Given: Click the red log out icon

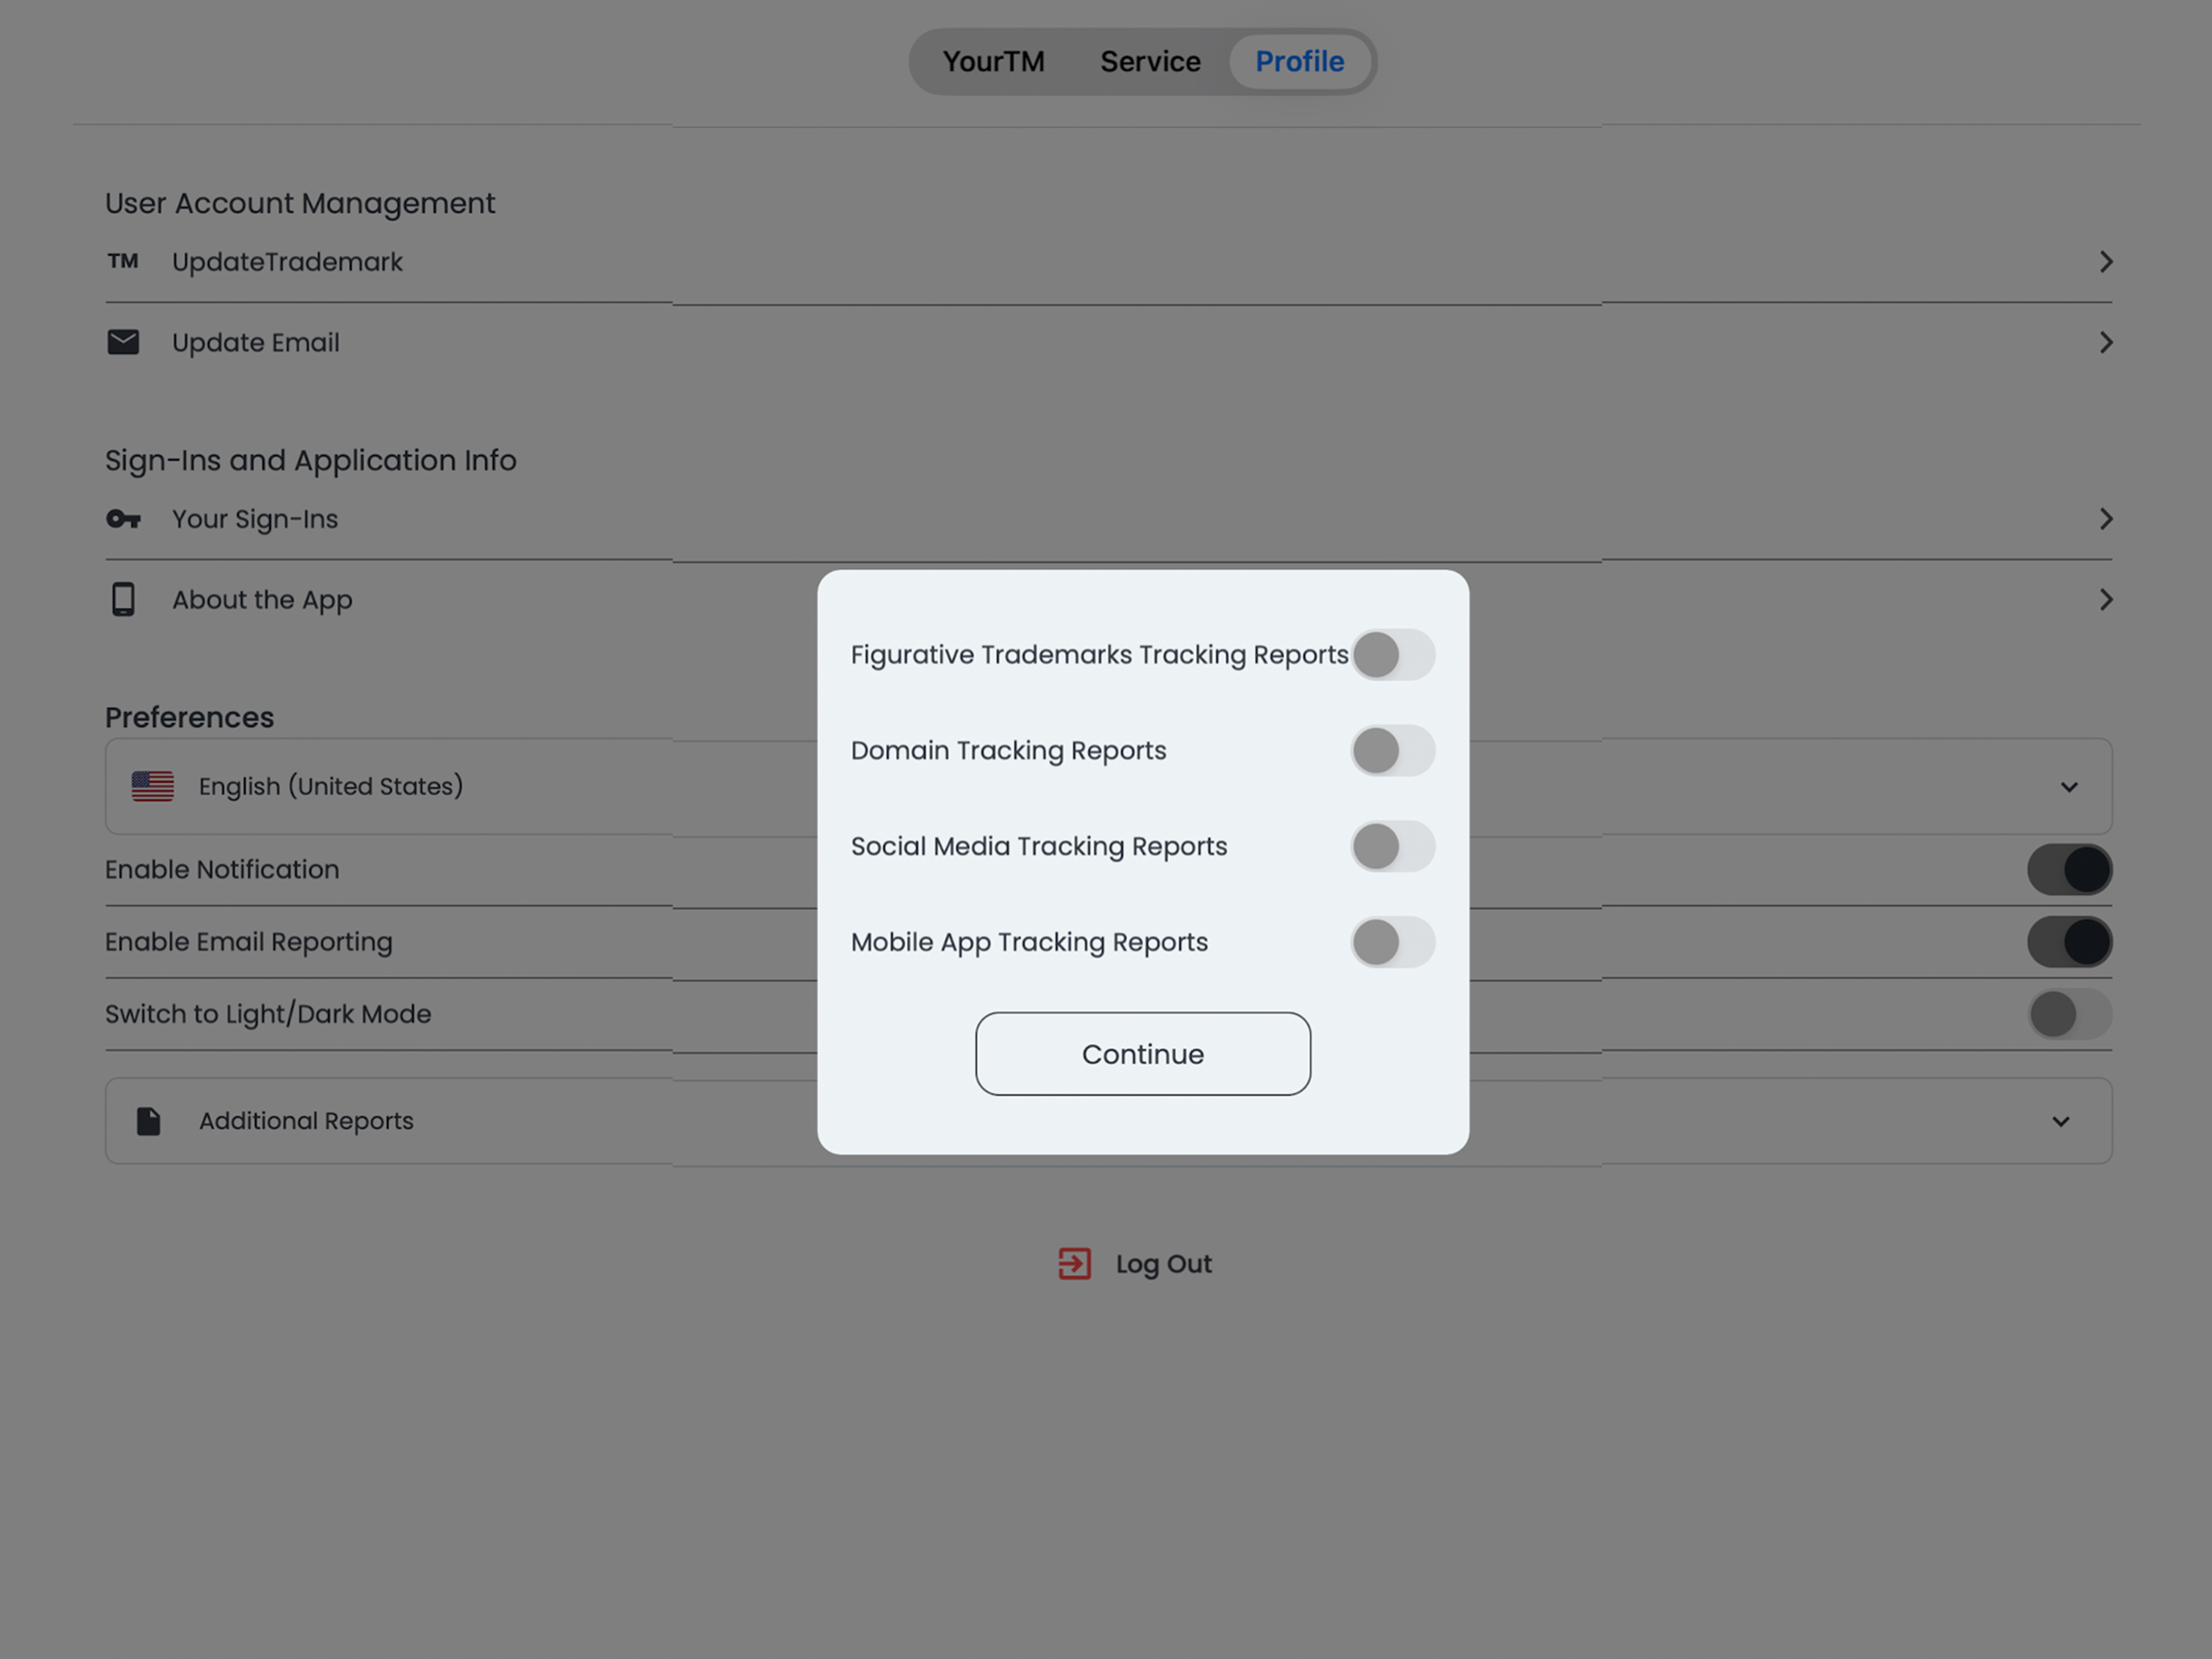Looking at the screenshot, I should pyautogui.click(x=1075, y=1263).
